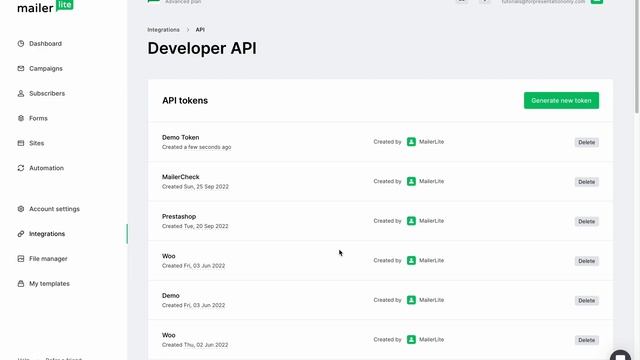Screen dimensions: 640x360
Task: Click the "Demo Token" name
Action: (x=180, y=138)
